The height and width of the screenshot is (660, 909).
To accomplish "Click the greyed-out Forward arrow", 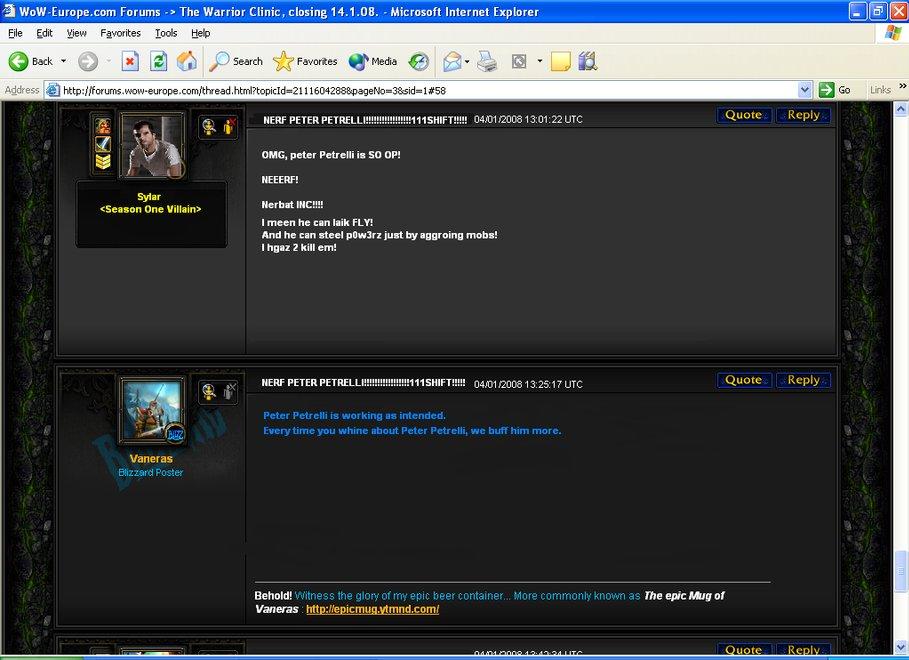I will click(88, 61).
